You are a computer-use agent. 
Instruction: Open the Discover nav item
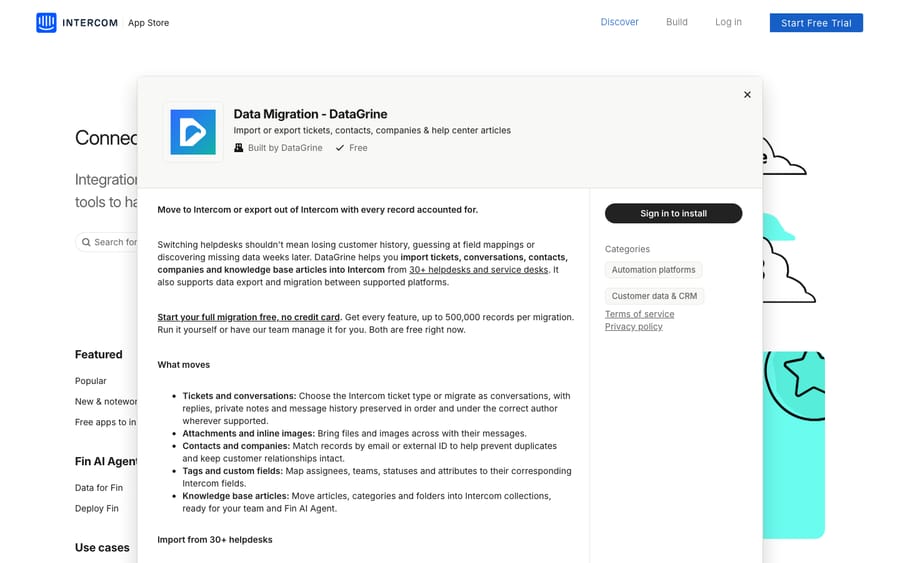(619, 22)
